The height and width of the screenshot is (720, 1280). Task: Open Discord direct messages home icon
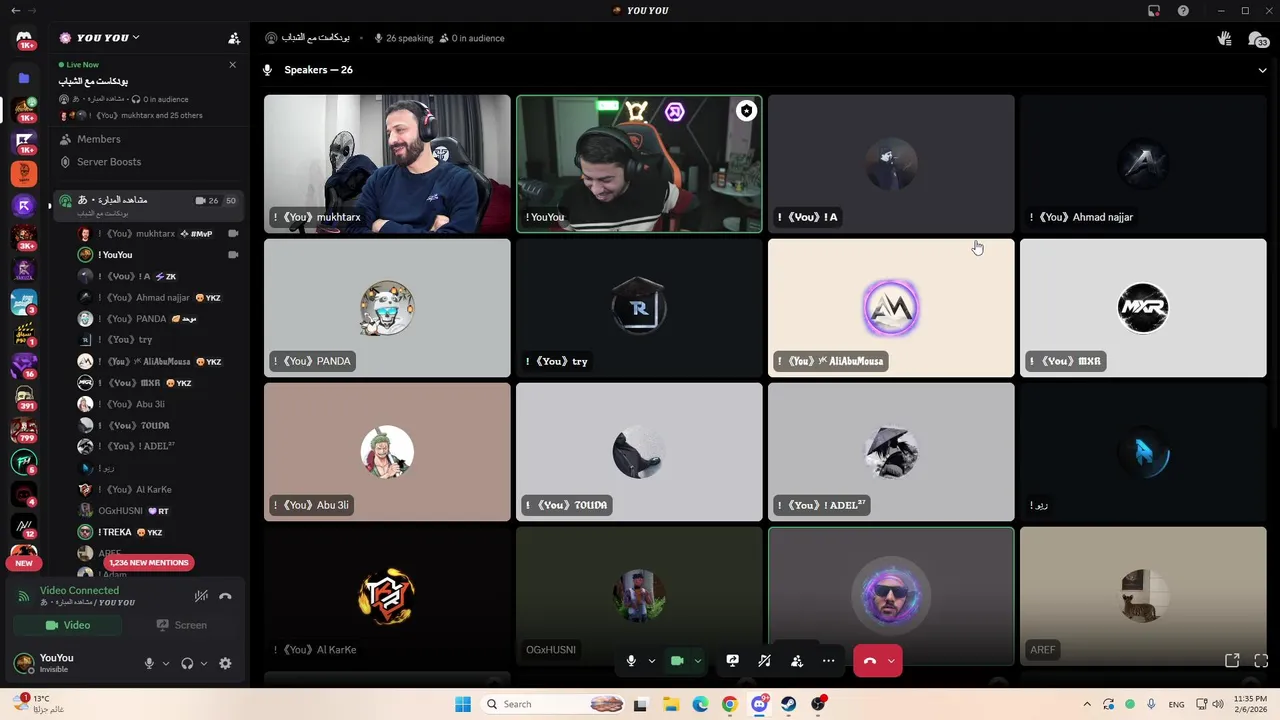(x=24, y=40)
